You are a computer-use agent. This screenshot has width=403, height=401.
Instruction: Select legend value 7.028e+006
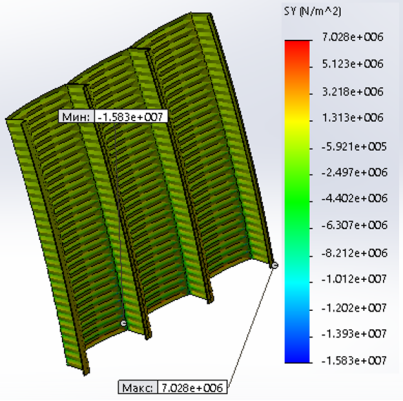(353, 37)
